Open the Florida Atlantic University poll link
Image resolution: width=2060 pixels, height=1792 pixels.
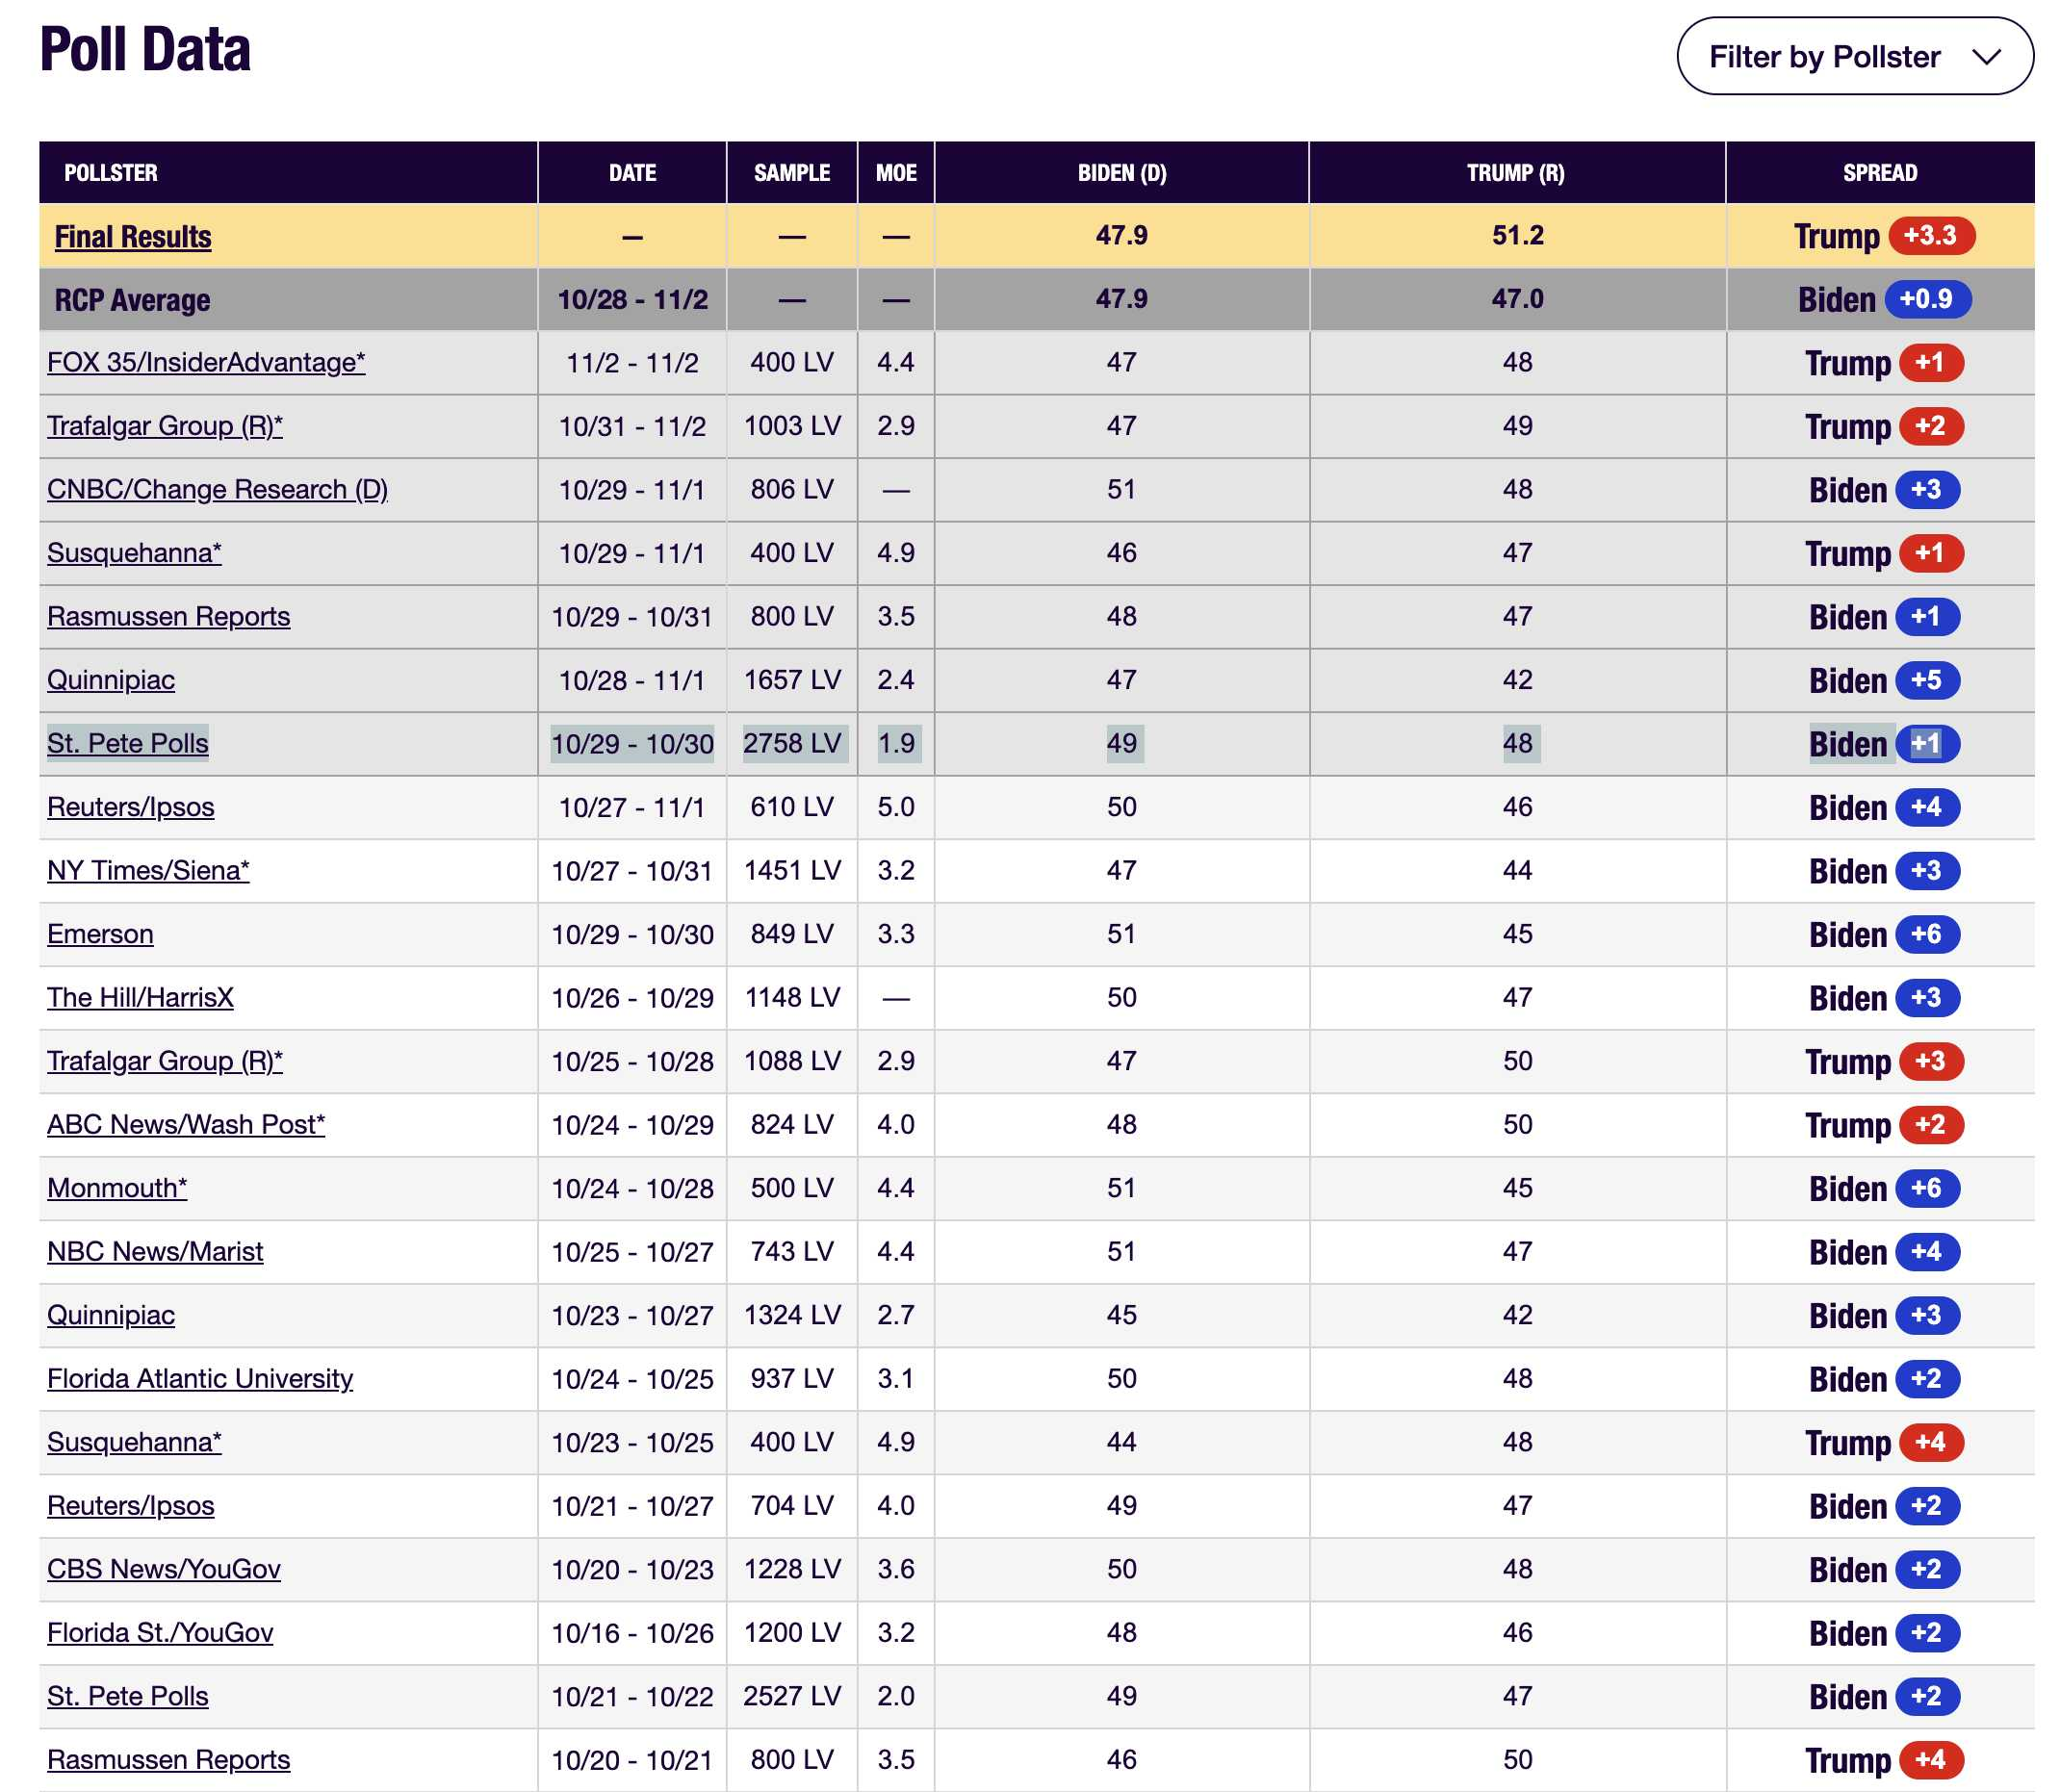pyautogui.click(x=200, y=1378)
